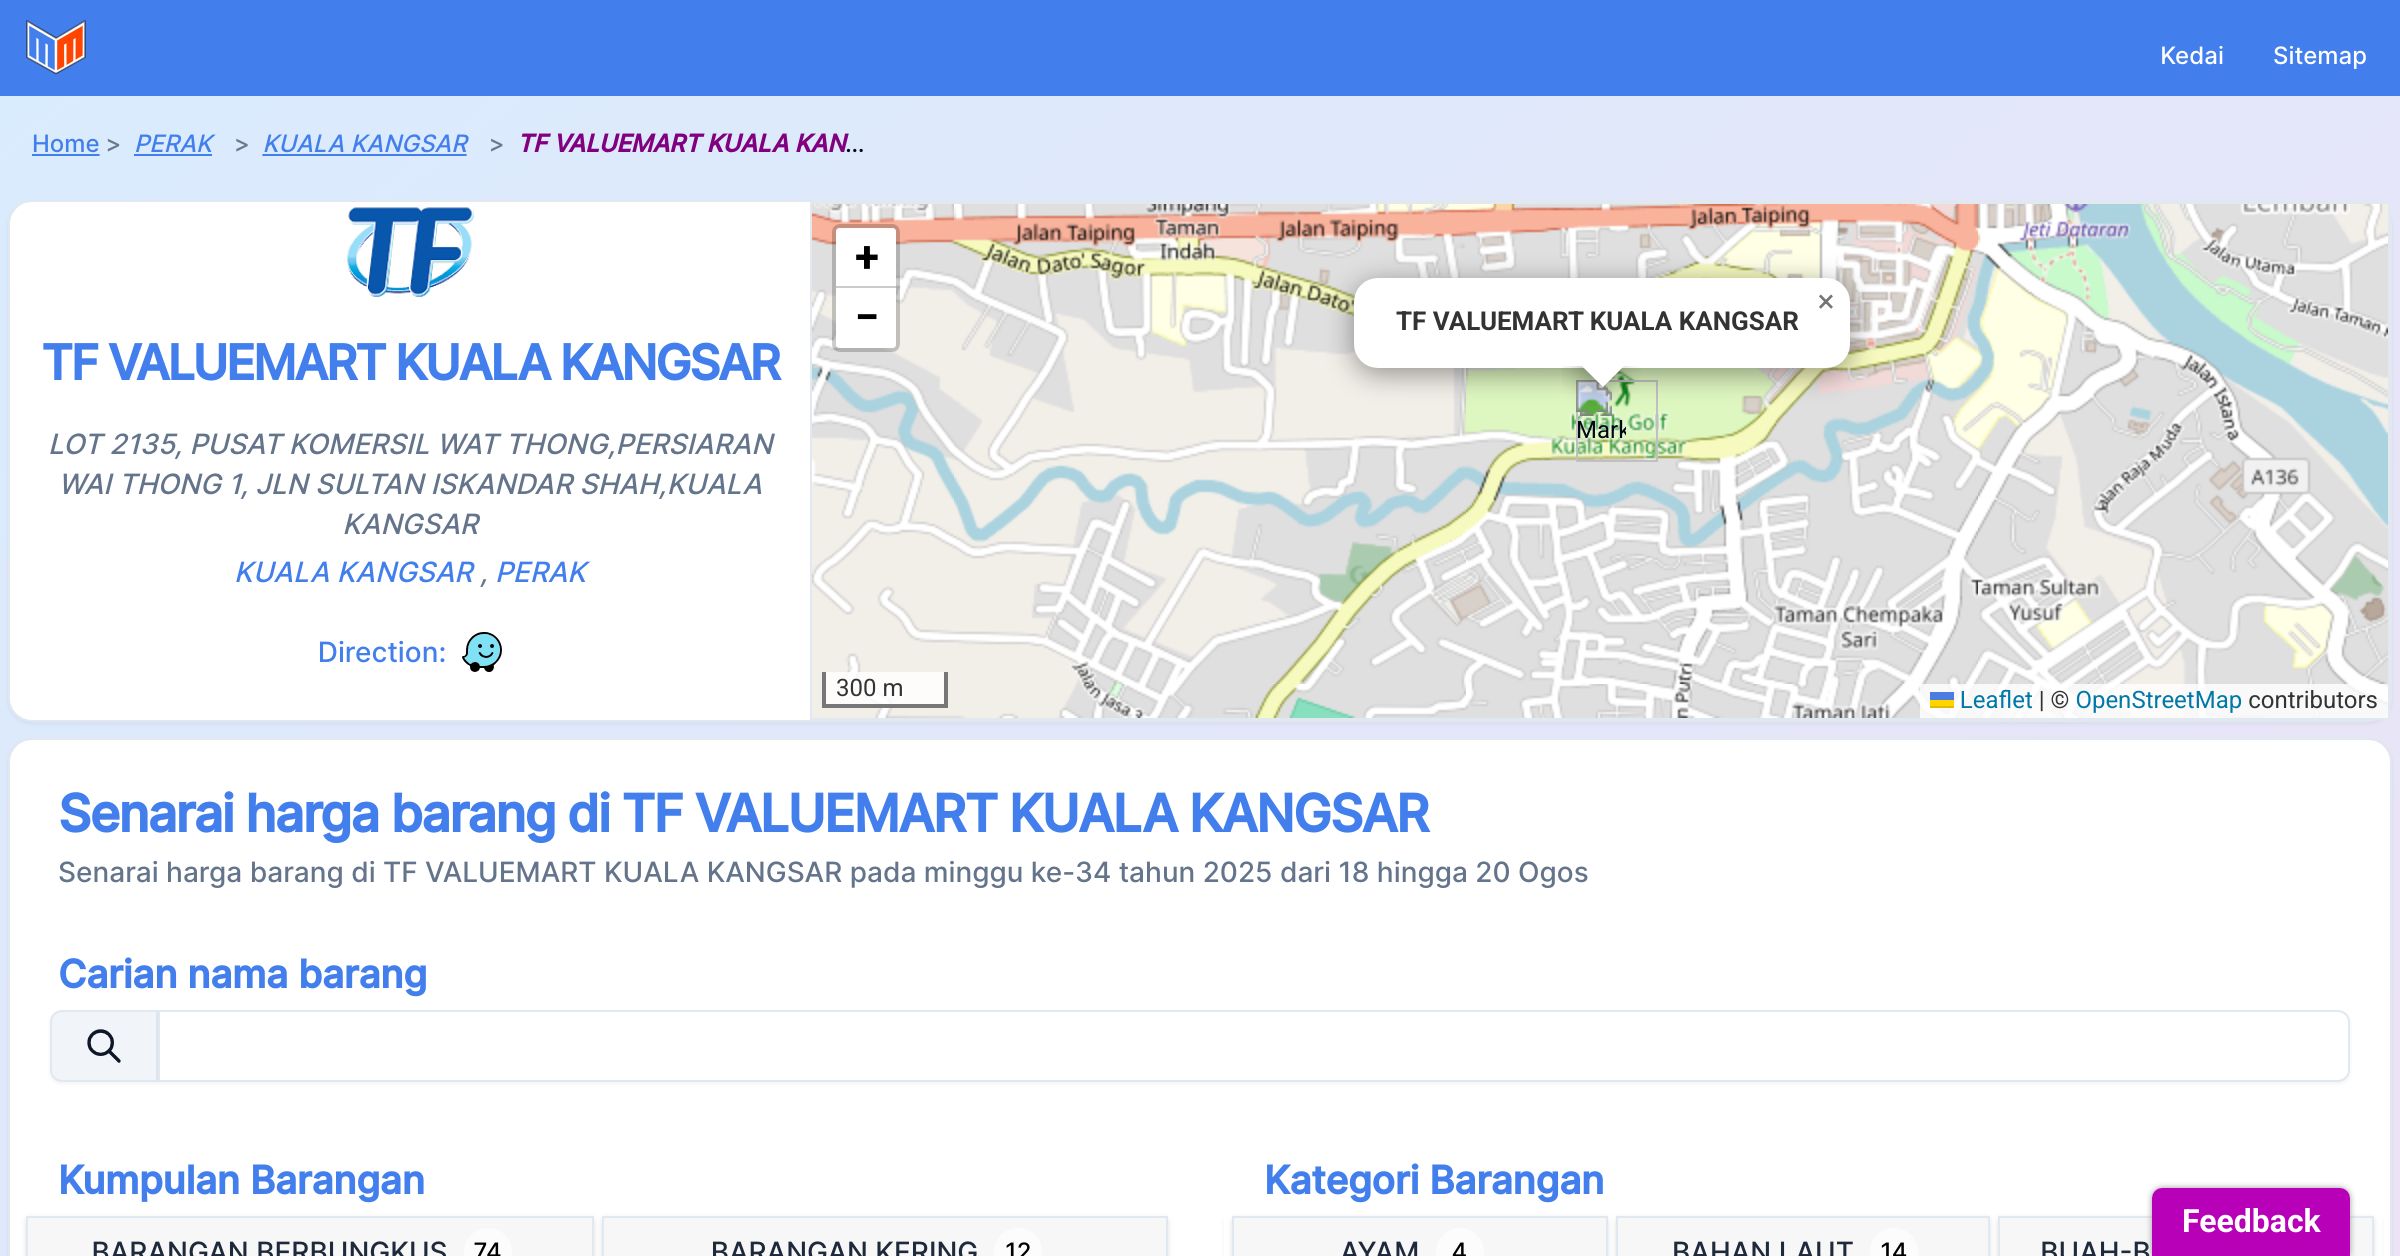Zoom out on the map

click(x=866, y=318)
